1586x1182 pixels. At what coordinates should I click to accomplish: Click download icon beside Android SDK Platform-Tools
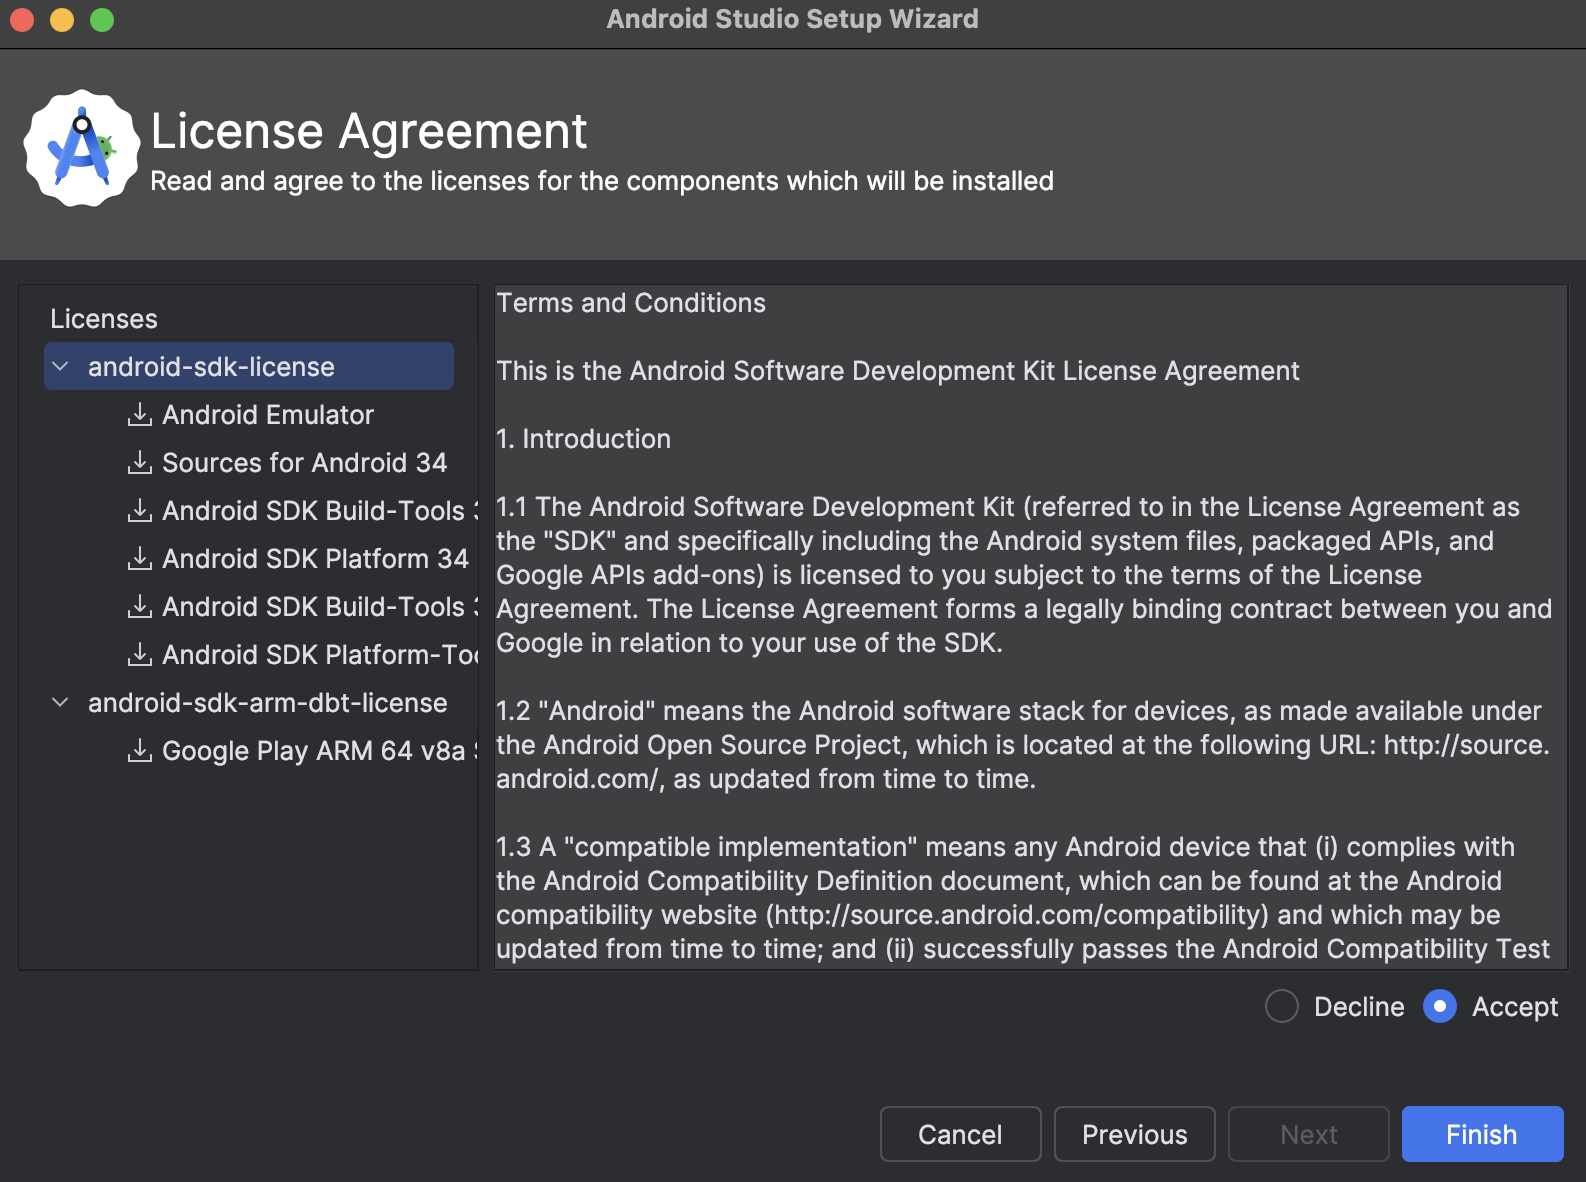140,654
